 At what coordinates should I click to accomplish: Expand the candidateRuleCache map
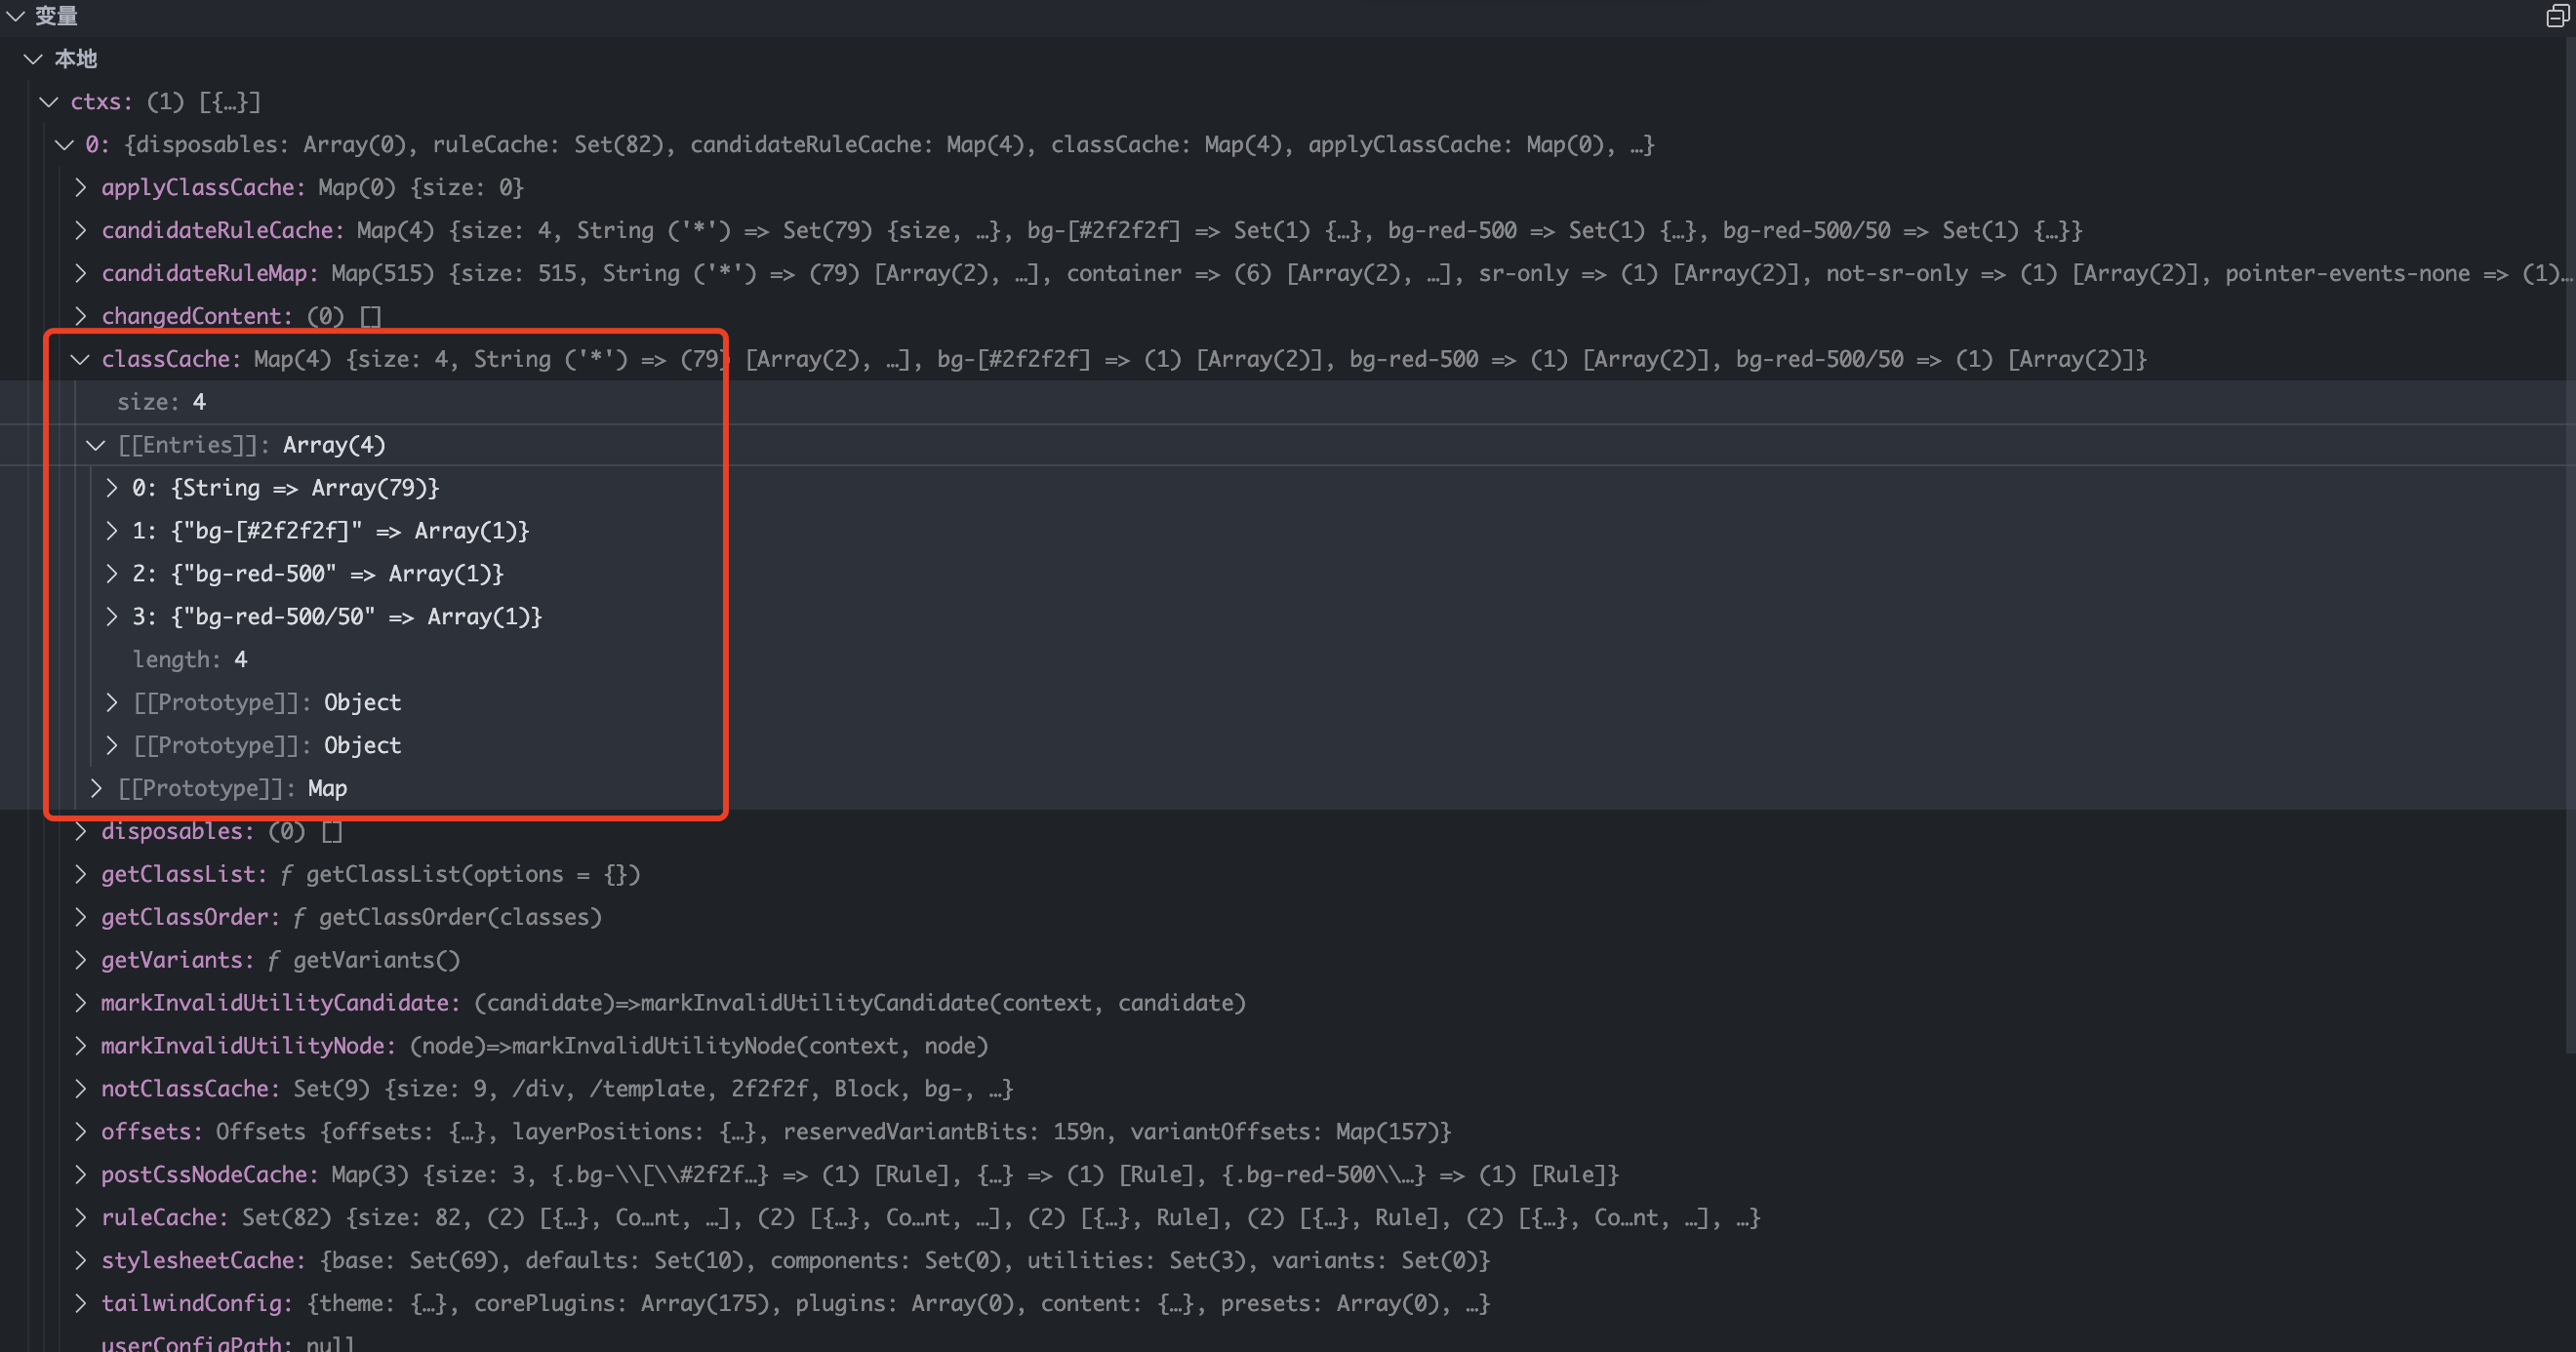click(81, 230)
